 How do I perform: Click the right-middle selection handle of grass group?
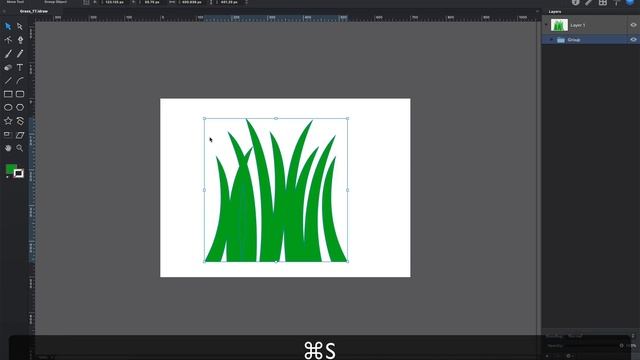(347, 190)
